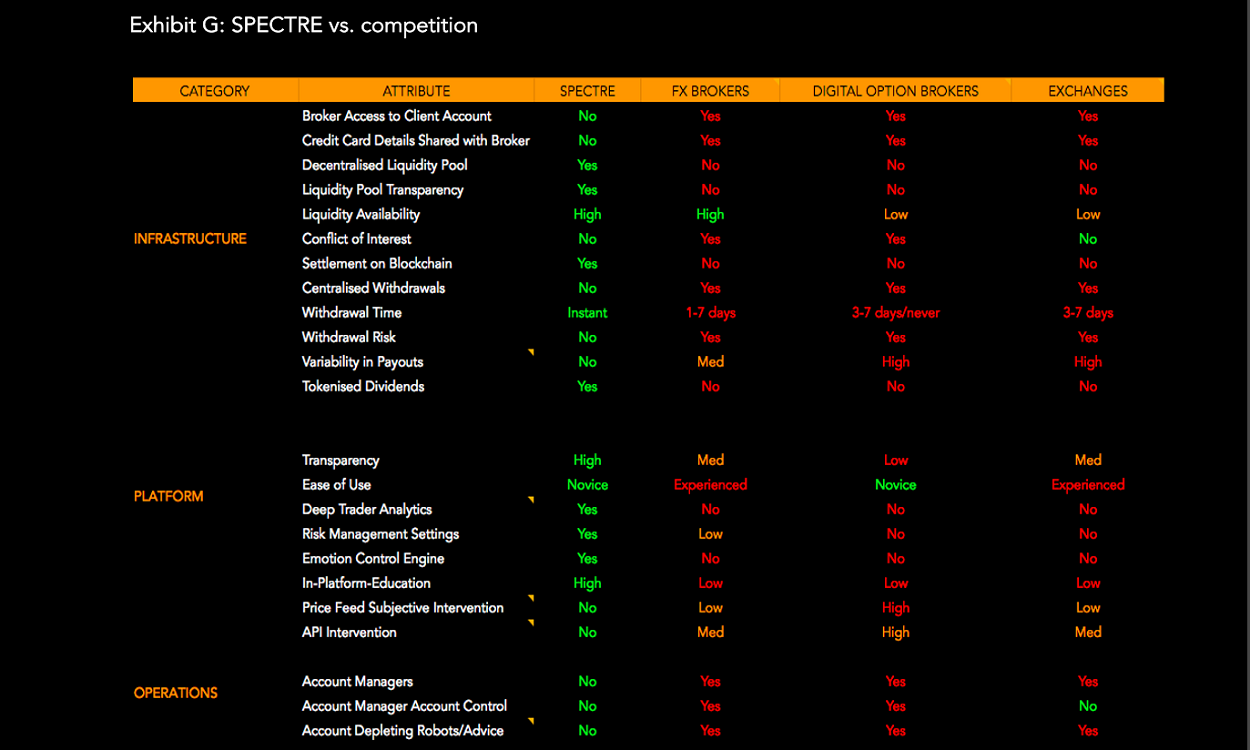1250x750 pixels.
Task: Select the INFRASTRUCTURE category label
Action: tap(190, 239)
